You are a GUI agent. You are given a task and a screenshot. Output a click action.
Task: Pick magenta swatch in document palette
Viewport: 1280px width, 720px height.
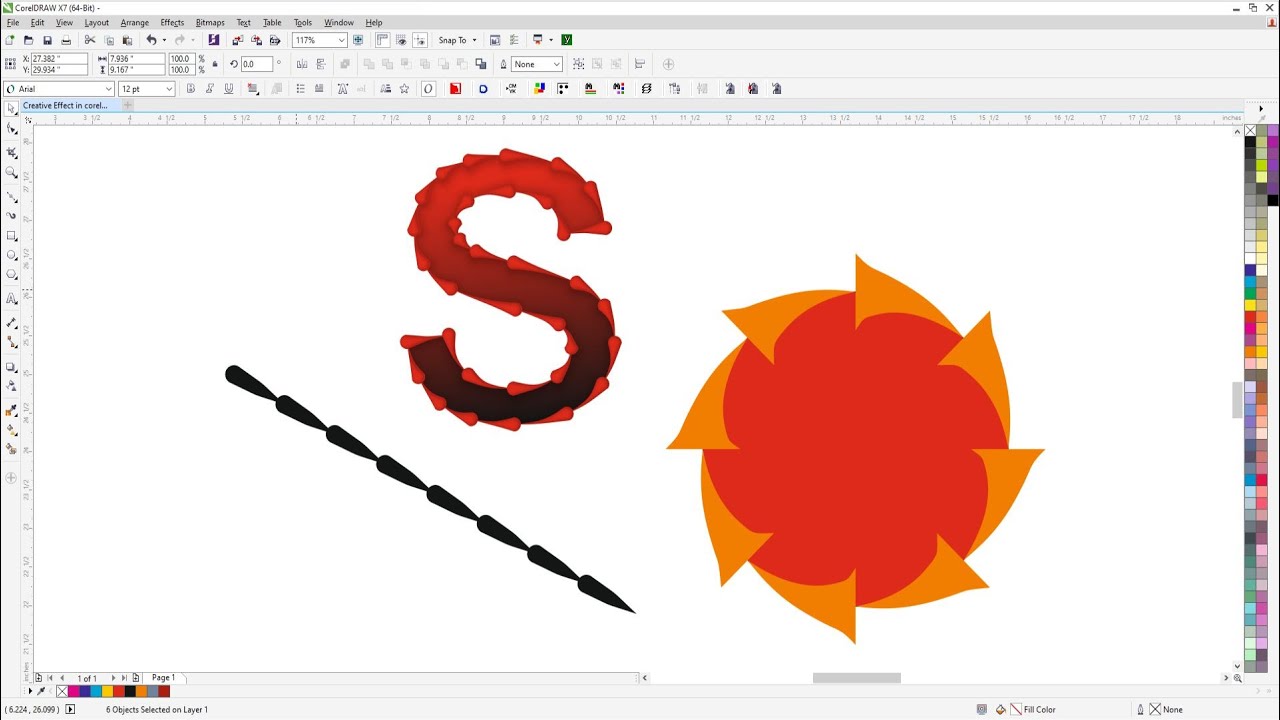(x=73, y=691)
